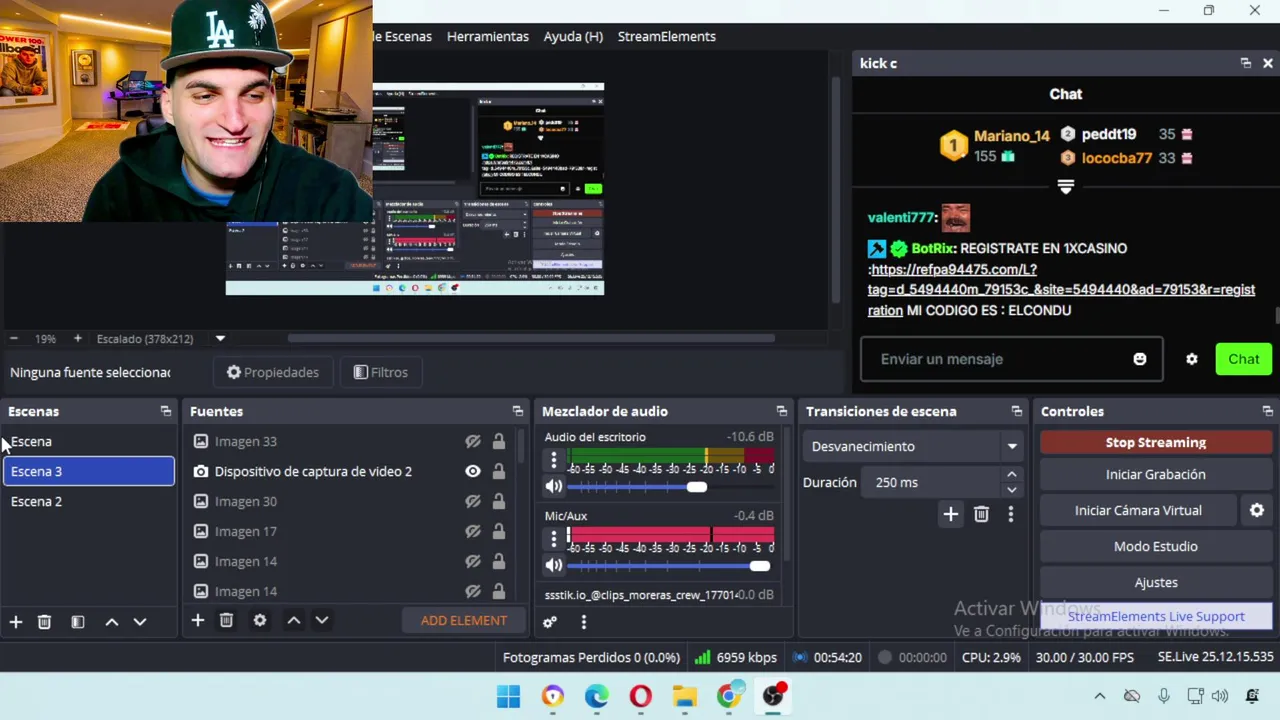This screenshot has width=1280, height=720.
Task: Open Herramientas menu
Action: coord(488,36)
